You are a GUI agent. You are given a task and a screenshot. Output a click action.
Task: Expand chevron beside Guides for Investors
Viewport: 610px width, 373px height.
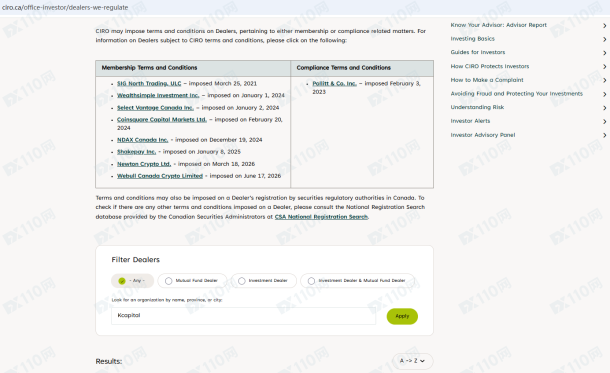pyautogui.click(x=605, y=53)
